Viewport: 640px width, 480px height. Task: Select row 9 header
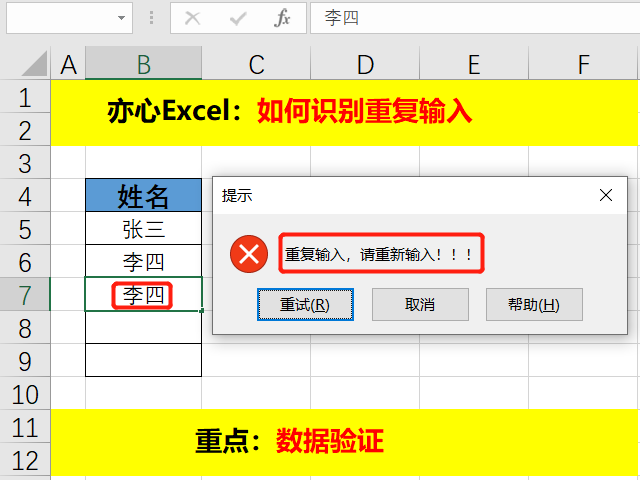(25, 360)
